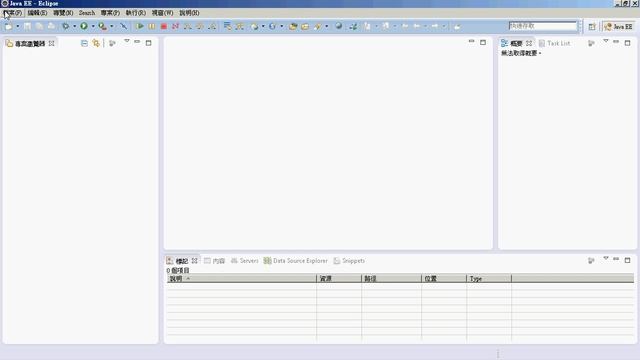
Task: Click the Step Return icon
Action: (x=212, y=27)
